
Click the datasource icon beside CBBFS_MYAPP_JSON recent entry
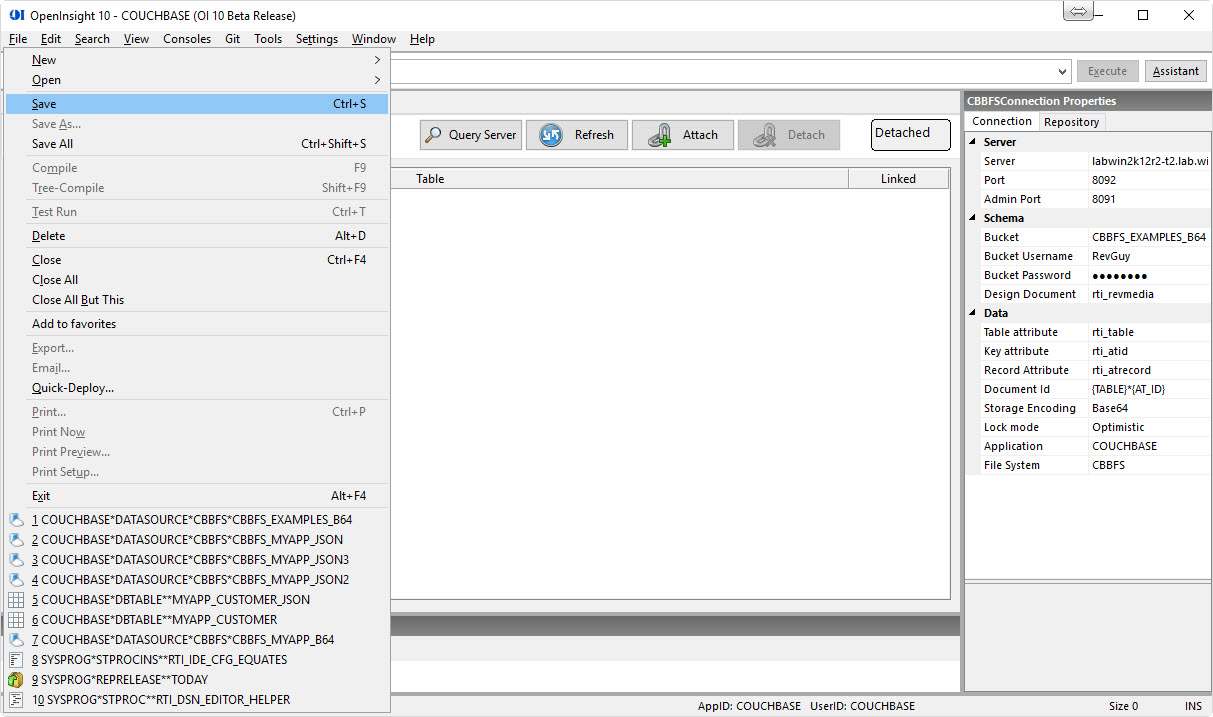tap(16, 540)
